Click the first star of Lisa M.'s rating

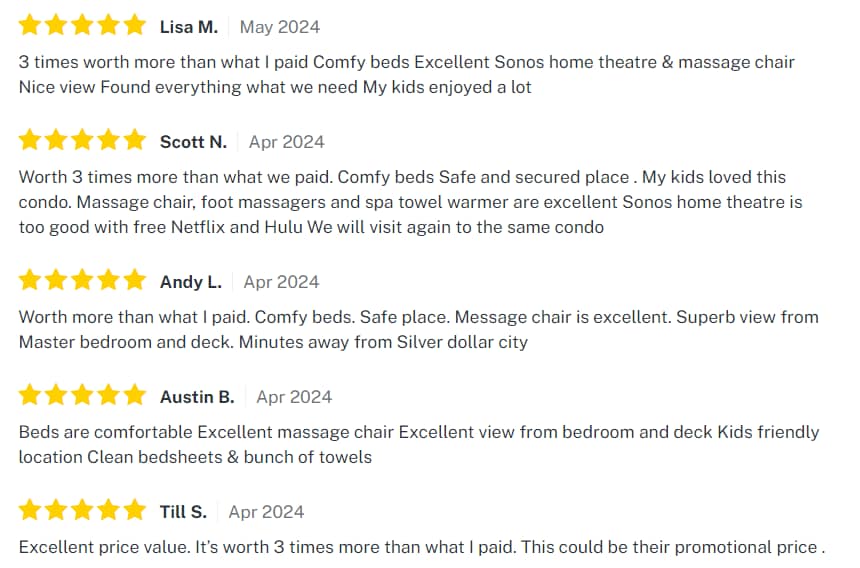point(30,26)
